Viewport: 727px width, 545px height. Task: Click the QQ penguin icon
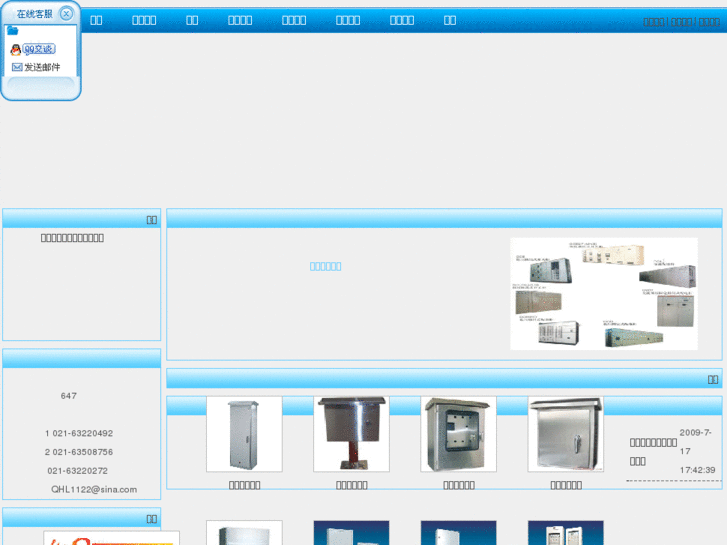click(16, 49)
